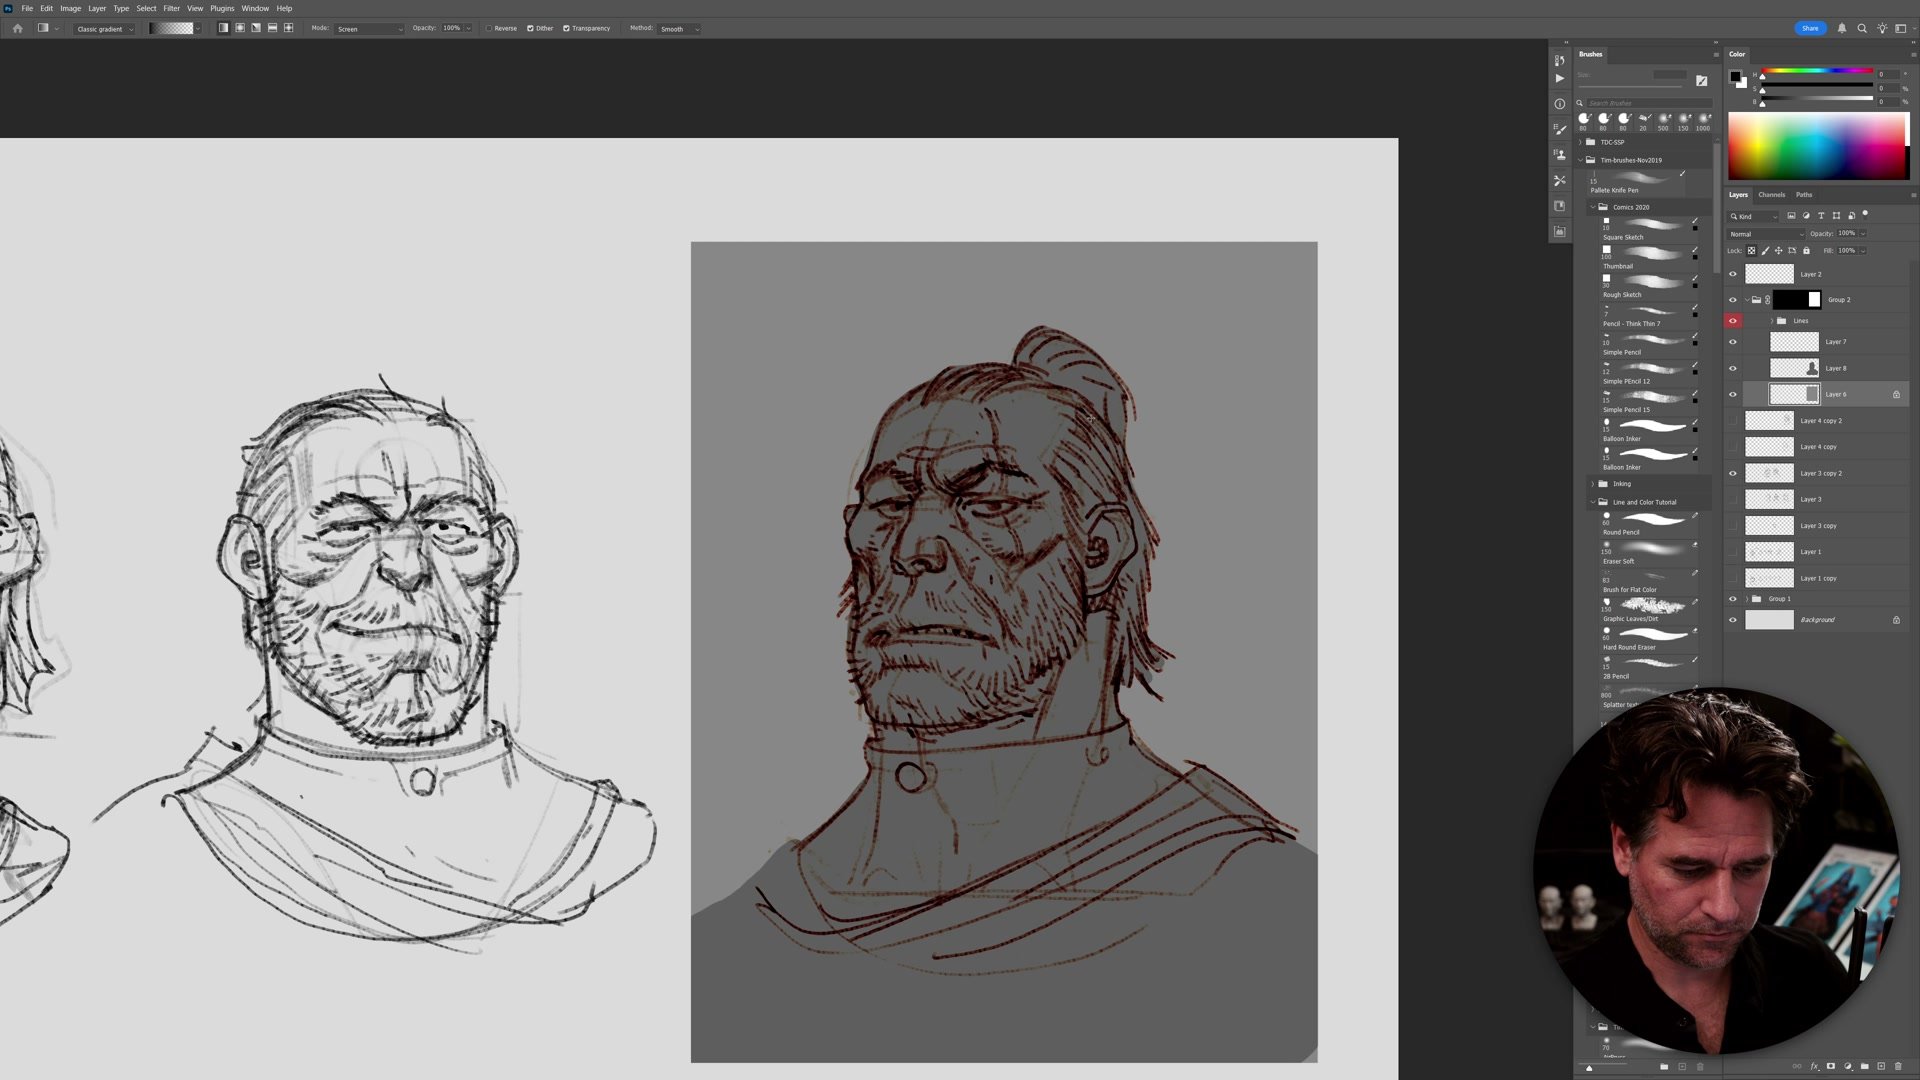The image size is (1920, 1080).
Task: Open the gradient picker dropdown arrow
Action: click(198, 29)
